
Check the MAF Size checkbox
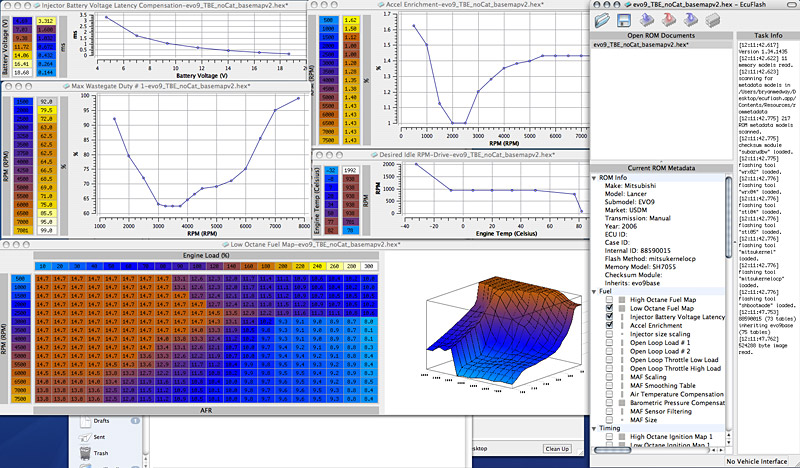[609, 420]
